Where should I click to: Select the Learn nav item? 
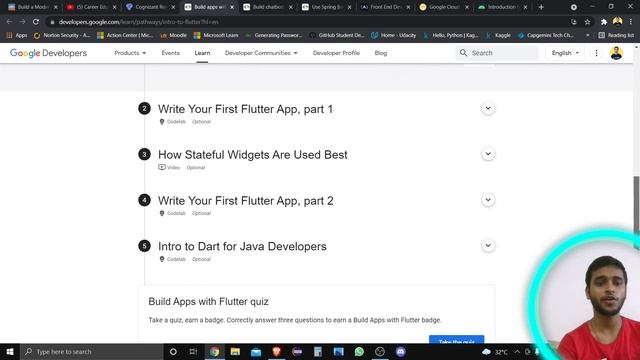202,53
